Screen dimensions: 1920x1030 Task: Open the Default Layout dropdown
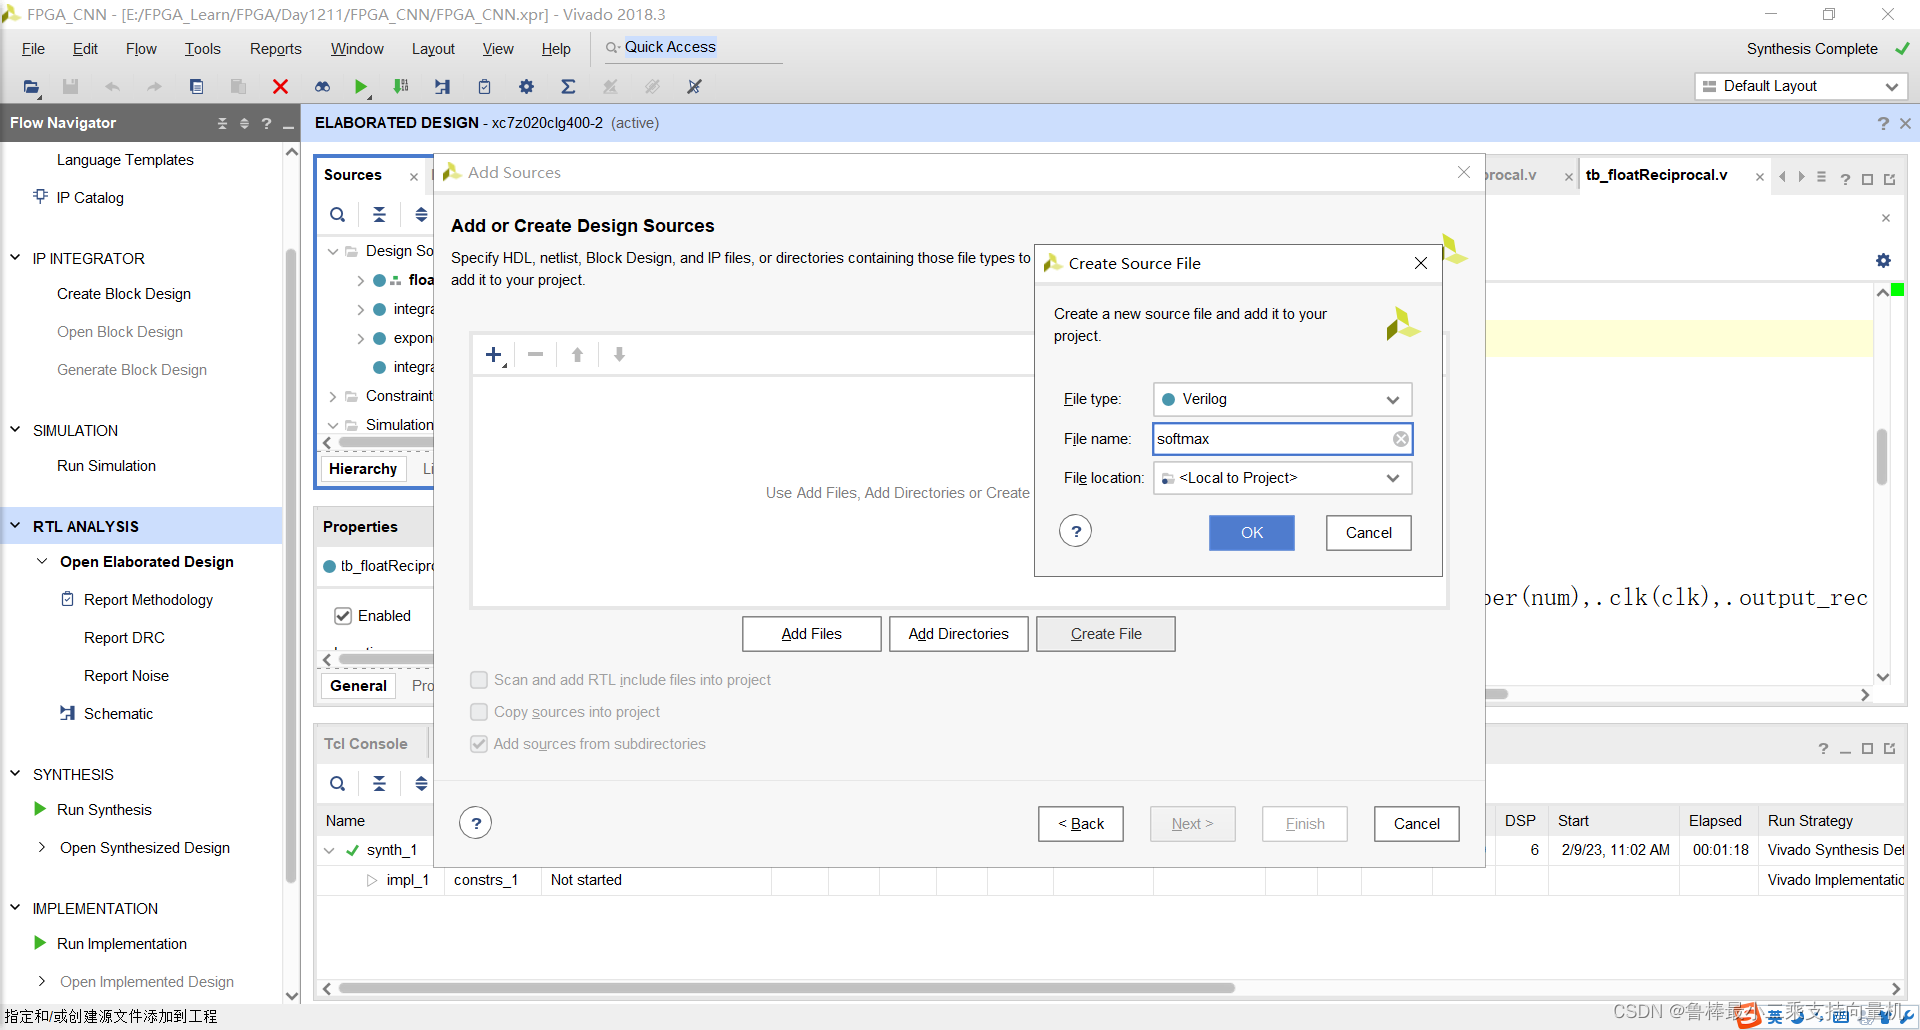[1801, 86]
